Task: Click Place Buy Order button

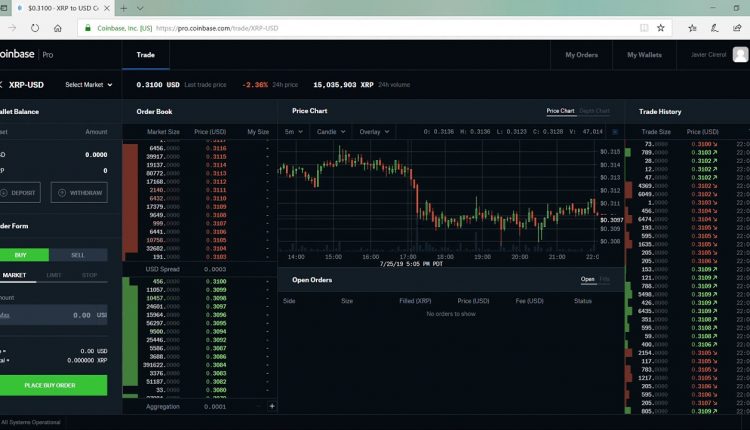Action: (52, 385)
